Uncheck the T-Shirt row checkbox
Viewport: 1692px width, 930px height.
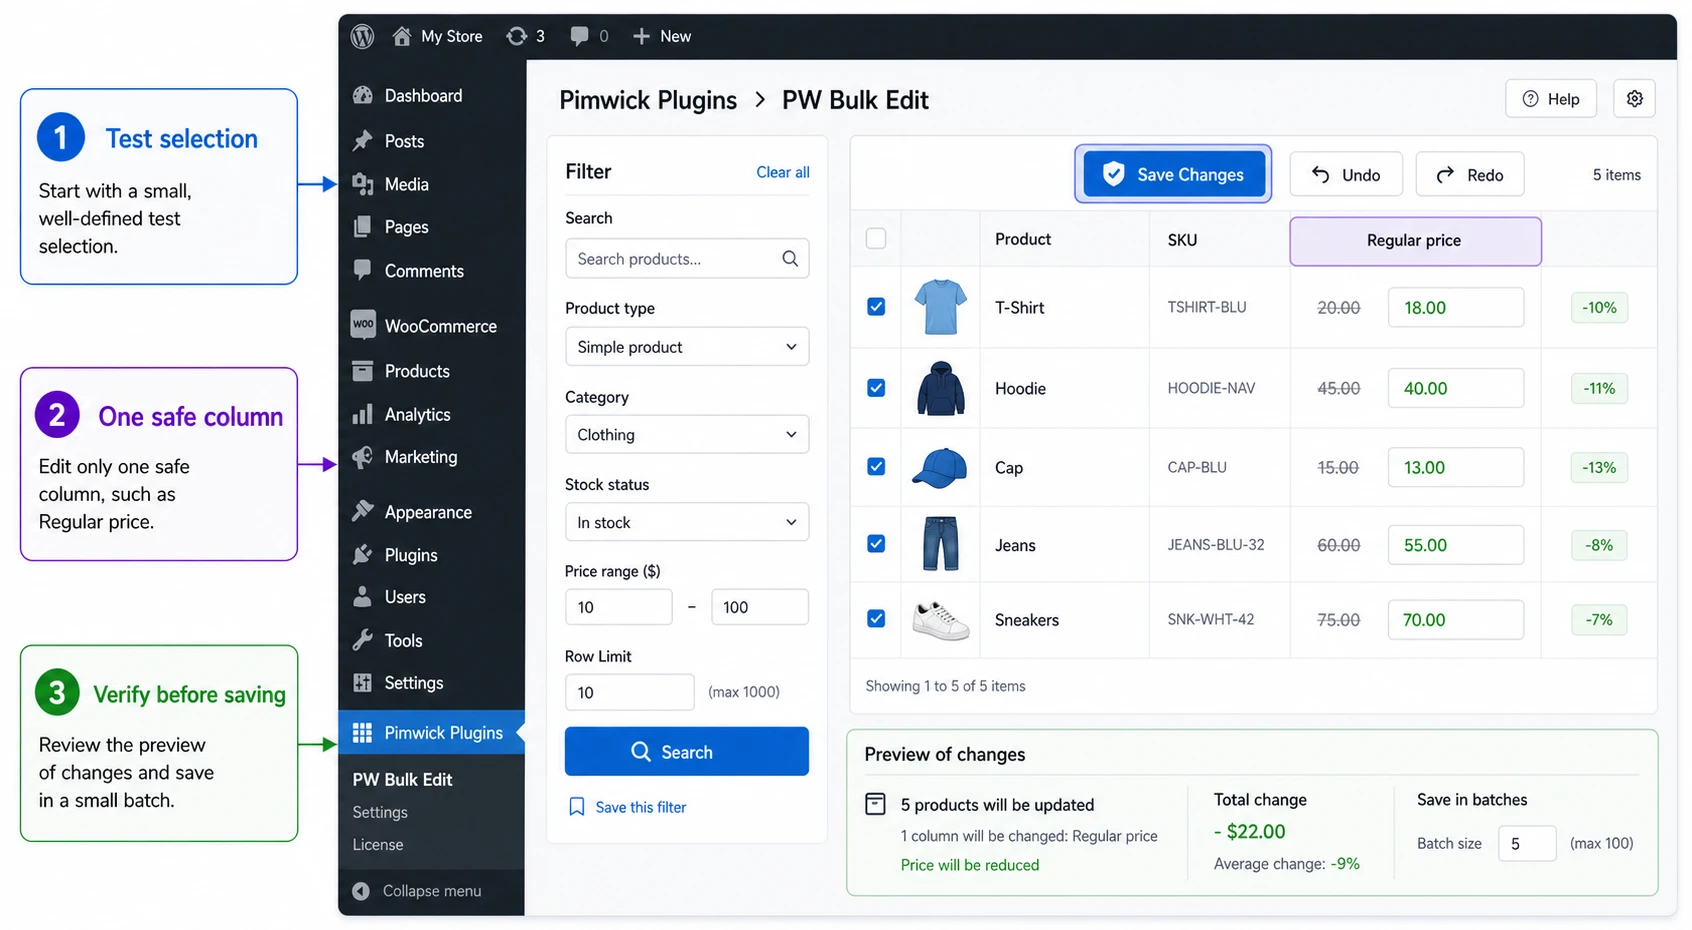[x=876, y=307]
